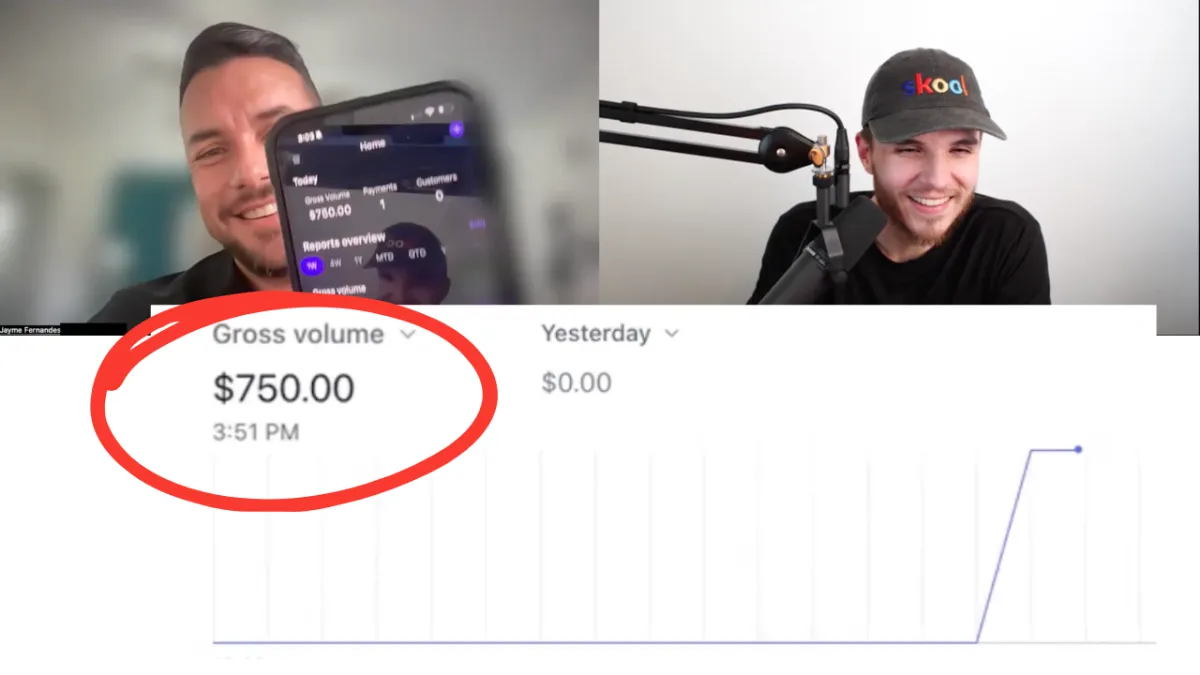Choose the MTD range on phone

385,257
